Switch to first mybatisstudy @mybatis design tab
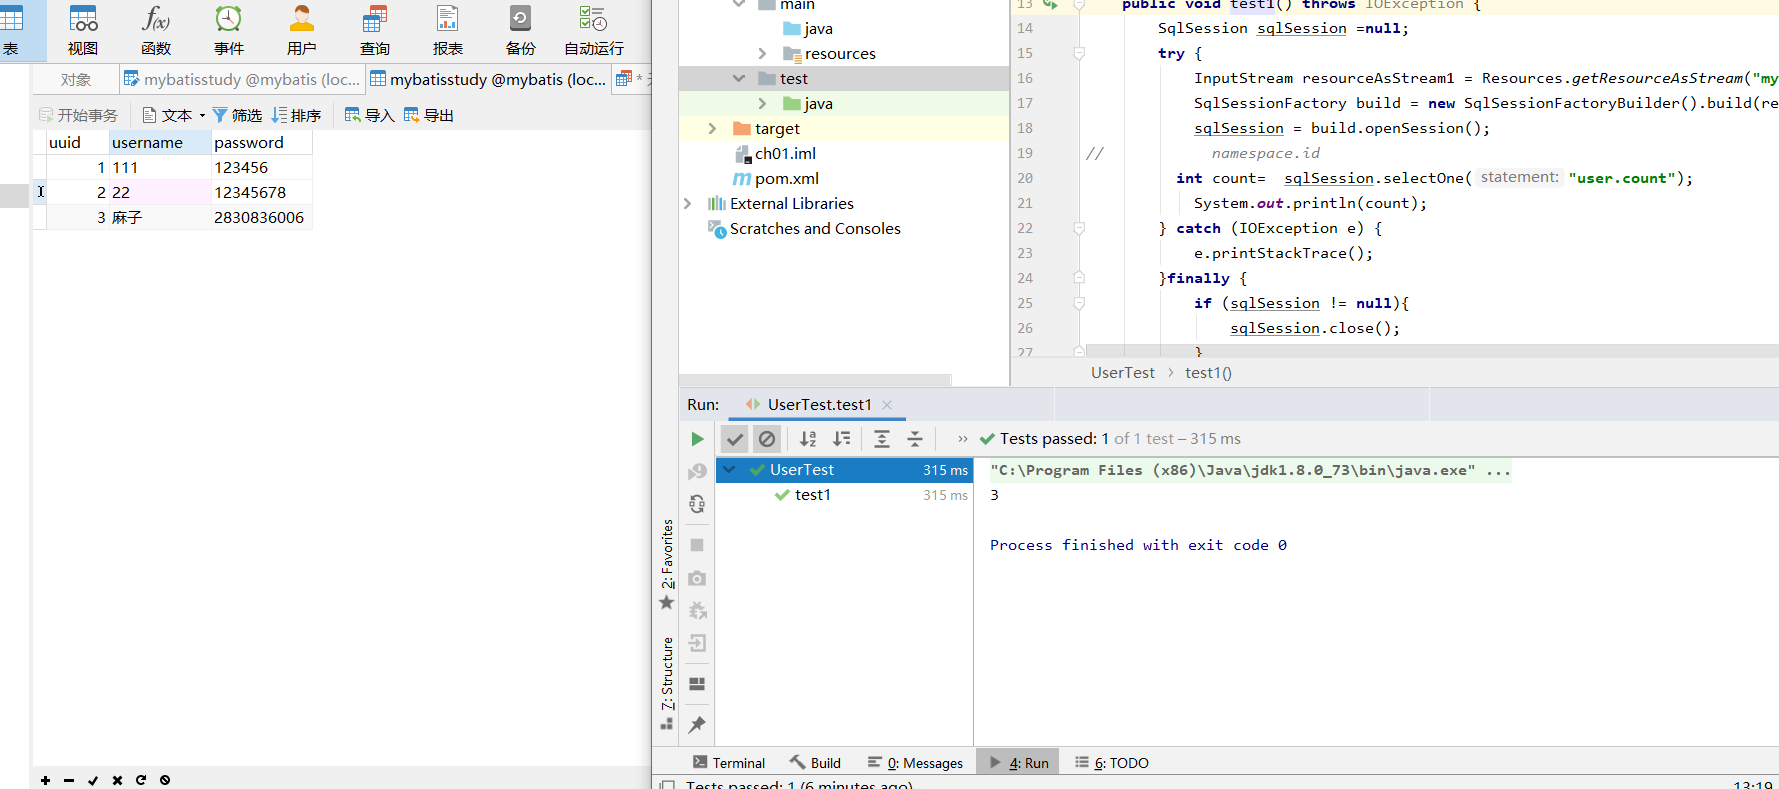 coord(242,79)
